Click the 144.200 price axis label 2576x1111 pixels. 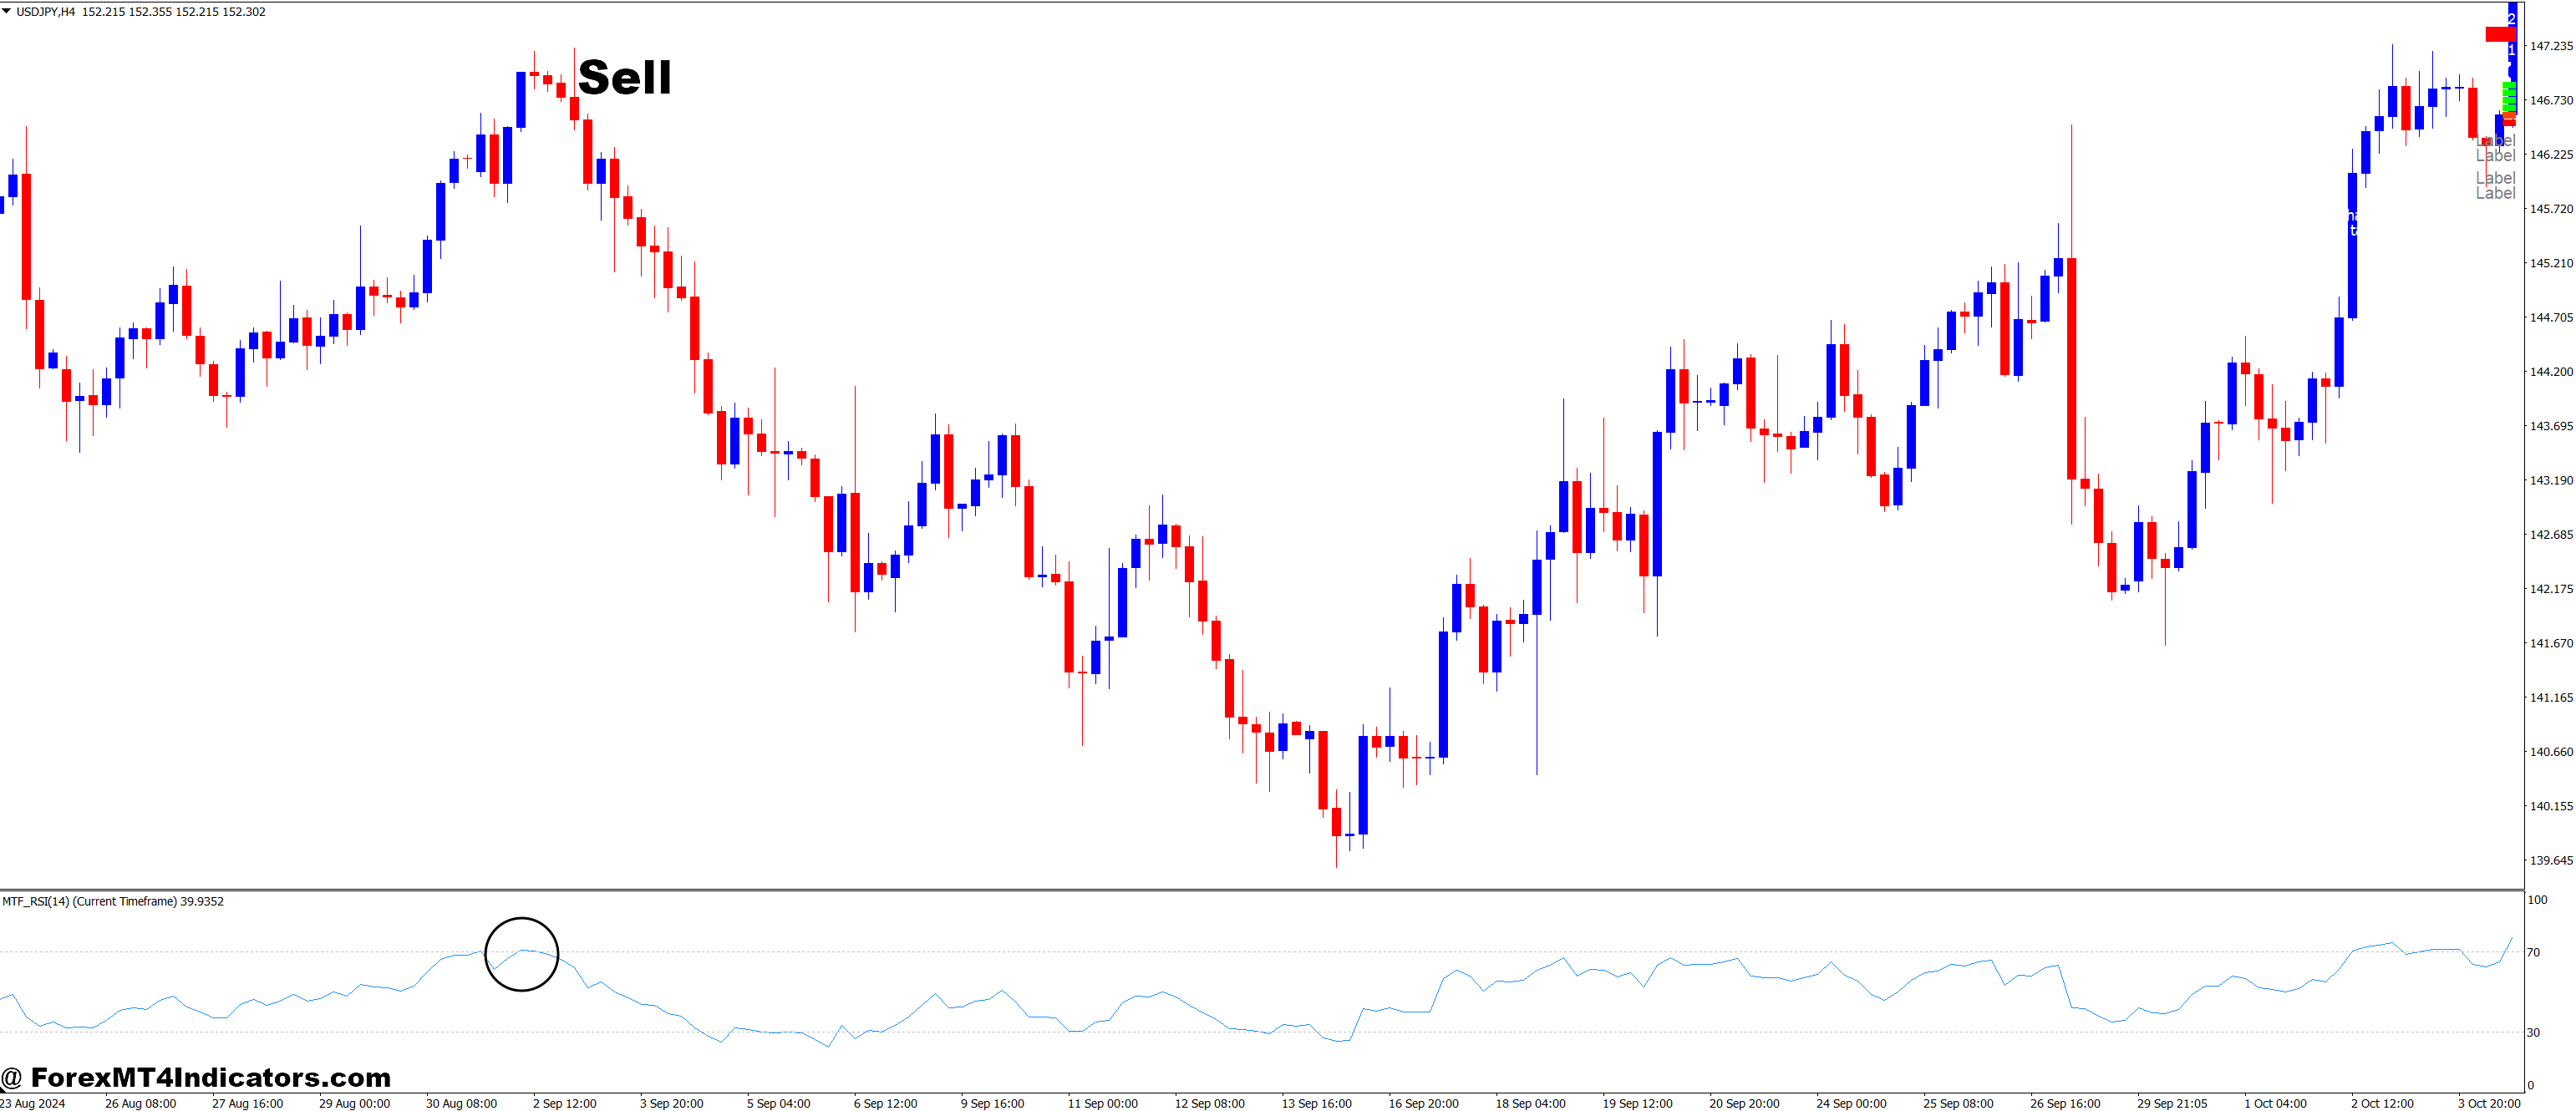point(2551,372)
